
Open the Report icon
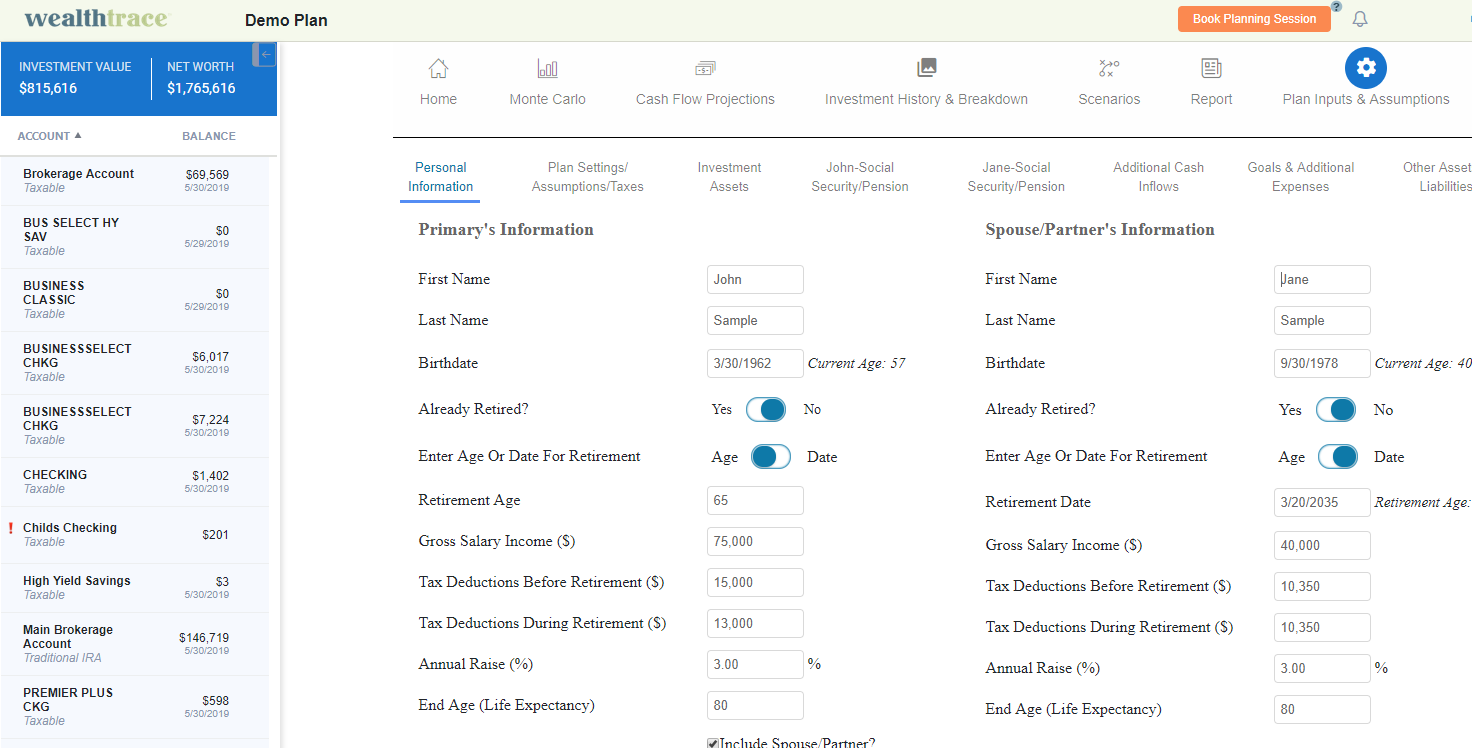(1211, 68)
